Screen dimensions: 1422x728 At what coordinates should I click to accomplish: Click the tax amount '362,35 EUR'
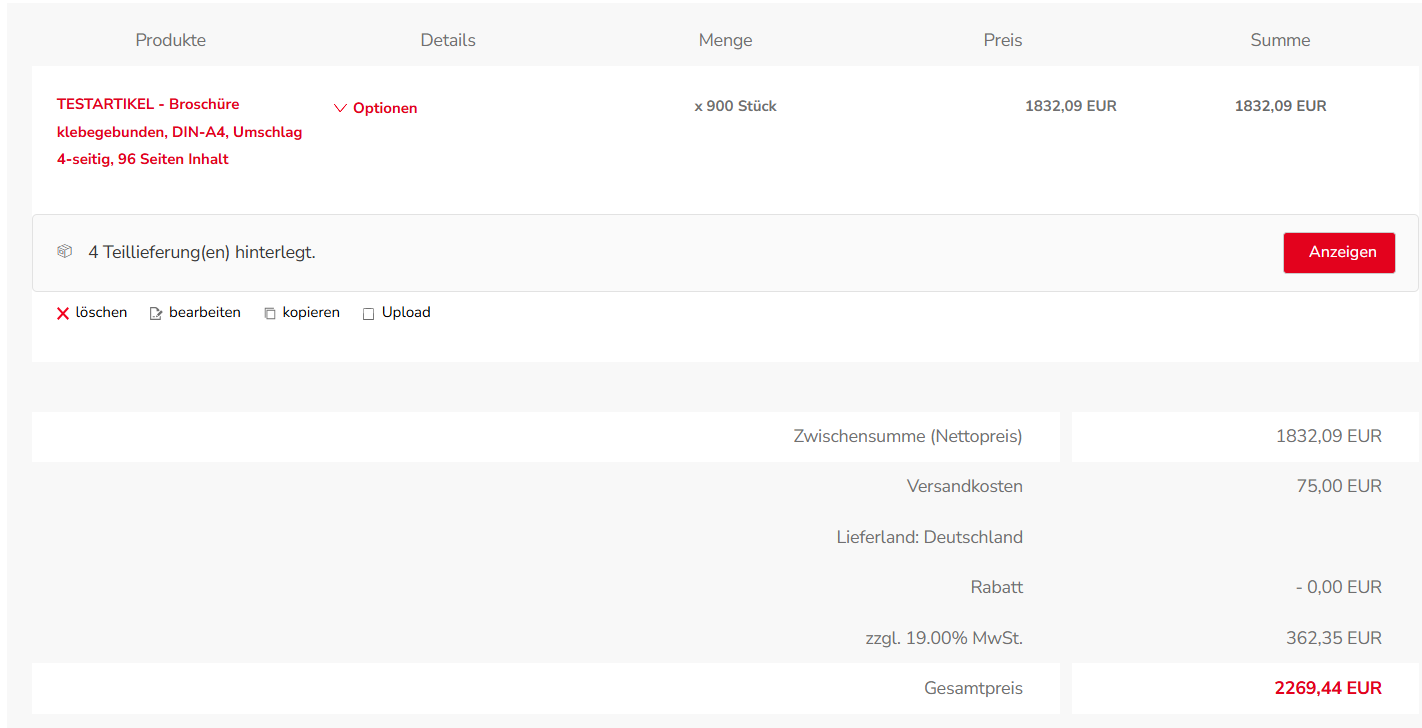(x=1334, y=639)
